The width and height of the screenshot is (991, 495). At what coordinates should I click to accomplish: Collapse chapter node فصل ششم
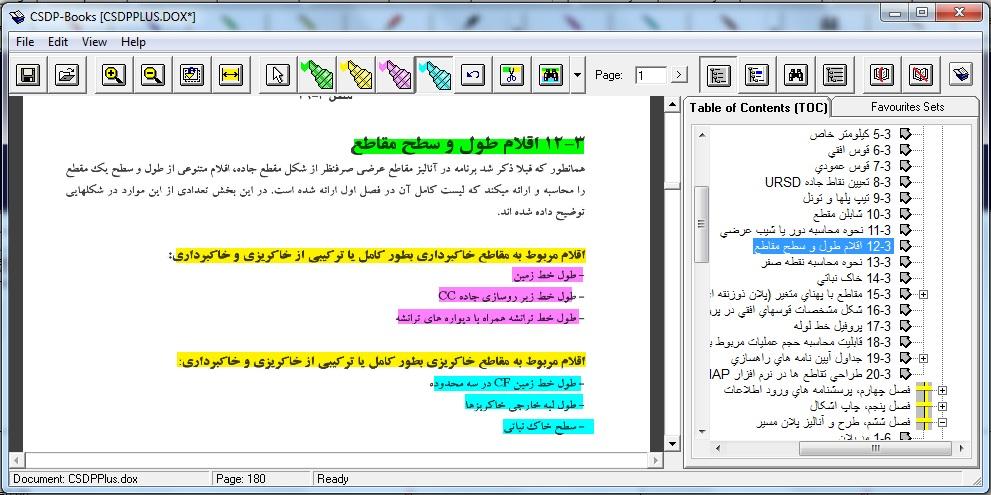(x=942, y=422)
